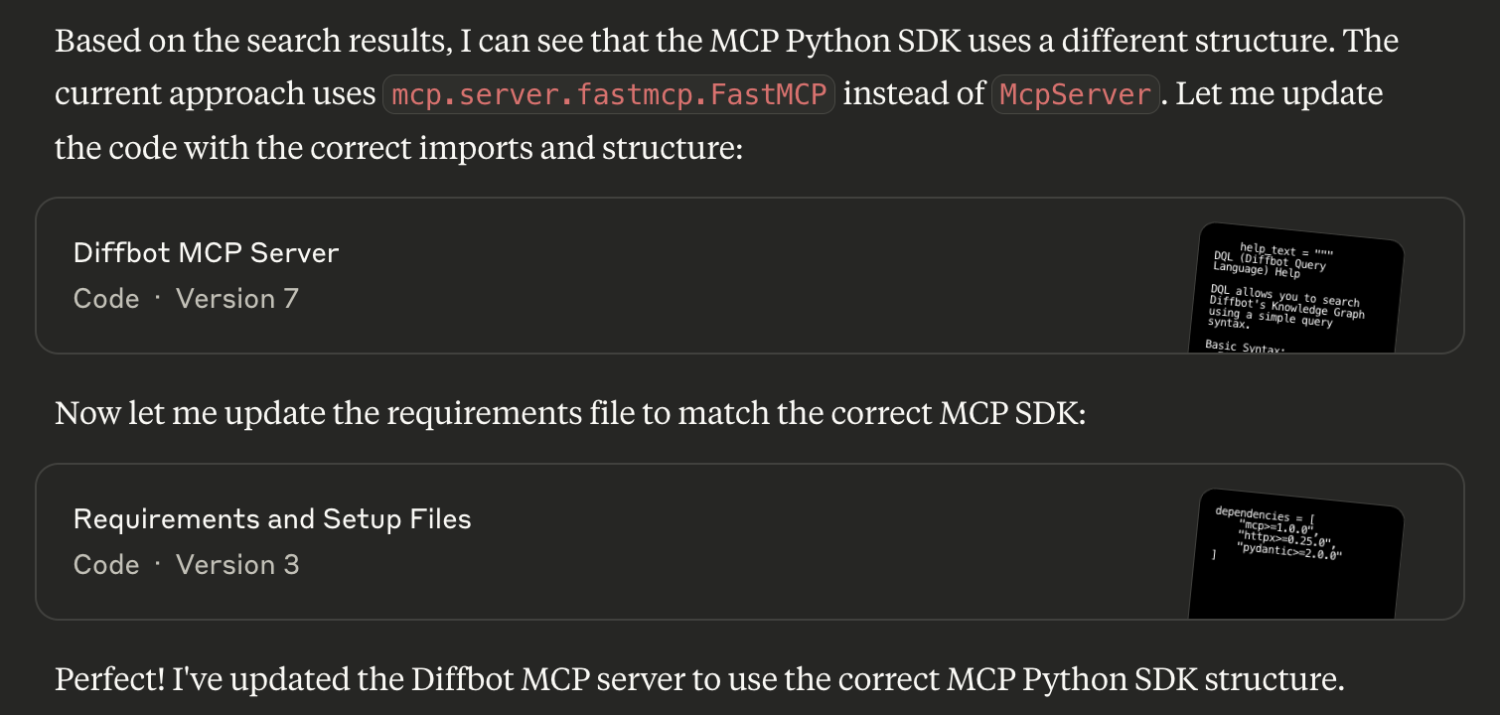Click "Now let me update the requirements" sentence
The width and height of the screenshot is (1500, 715).
(570, 413)
